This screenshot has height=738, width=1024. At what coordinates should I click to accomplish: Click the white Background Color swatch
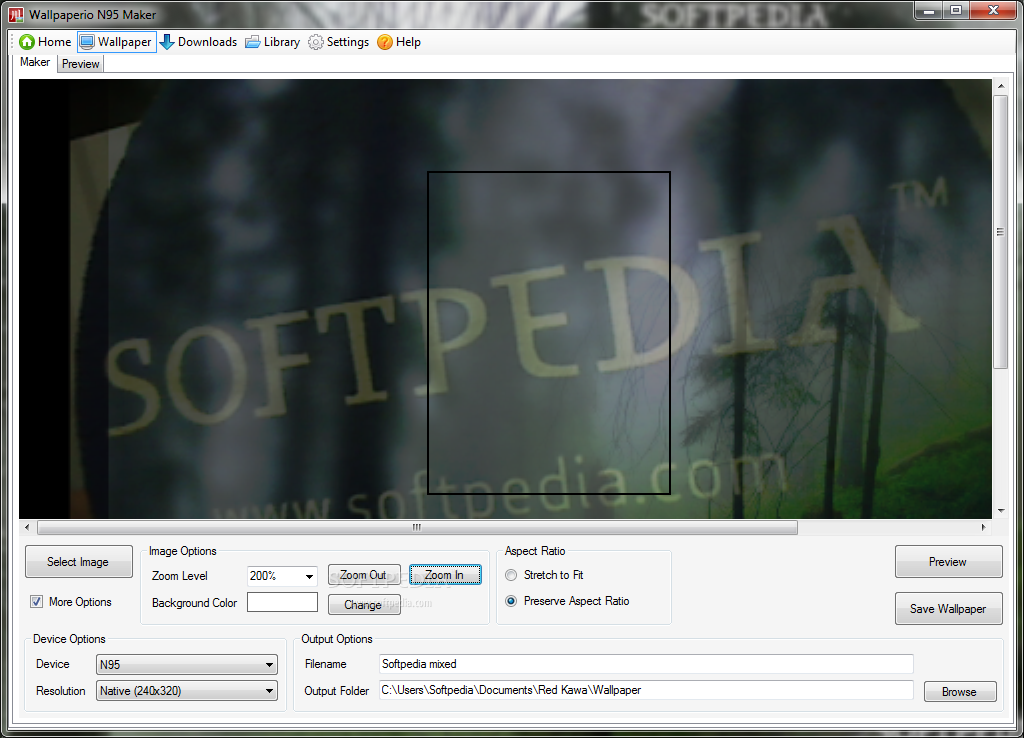tap(282, 602)
